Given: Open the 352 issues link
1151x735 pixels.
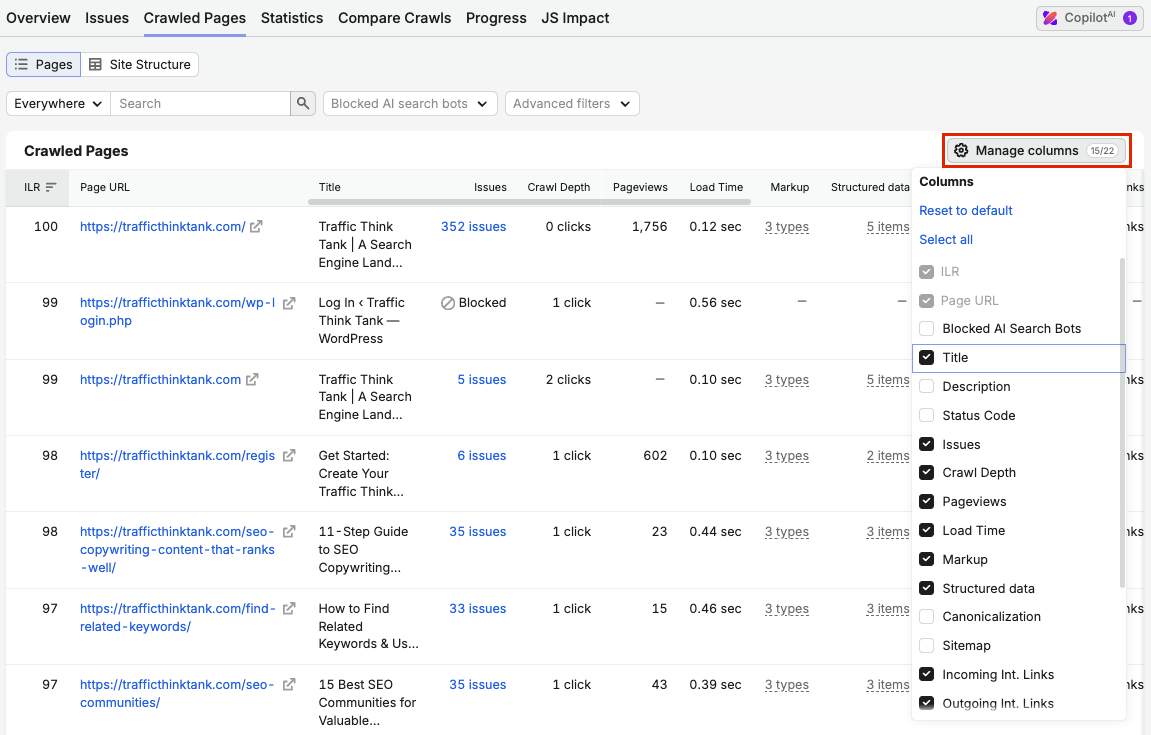Looking at the screenshot, I should coord(473,227).
